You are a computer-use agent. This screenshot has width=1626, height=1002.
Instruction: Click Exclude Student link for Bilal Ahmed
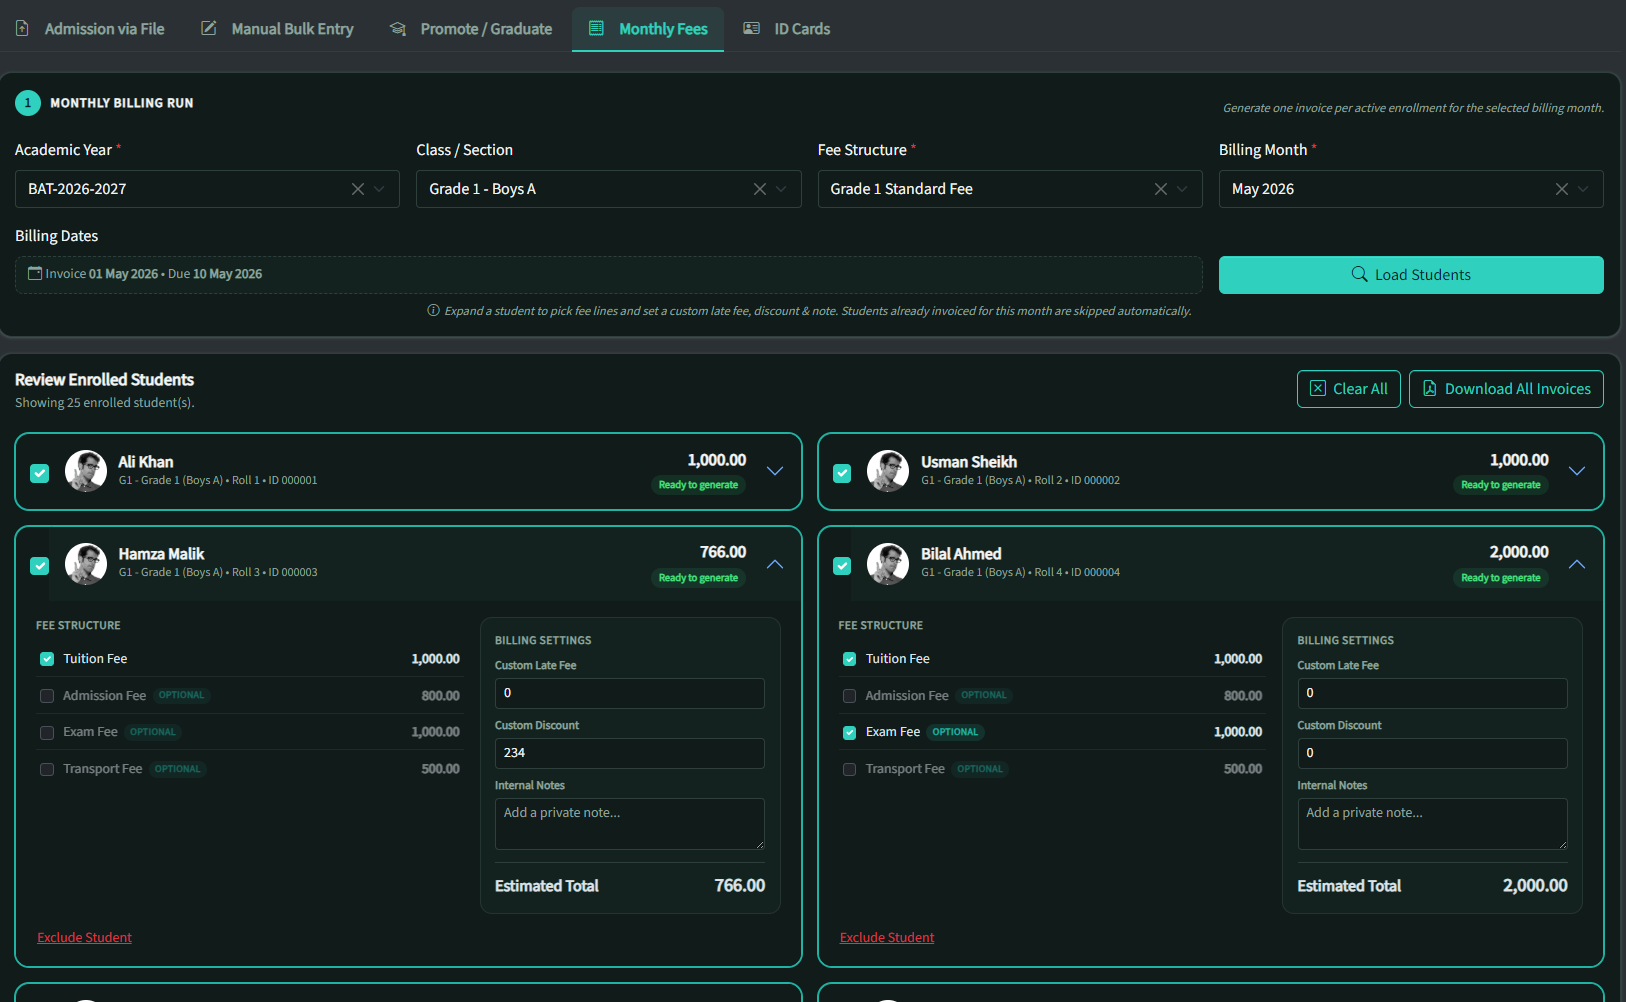tap(887, 937)
